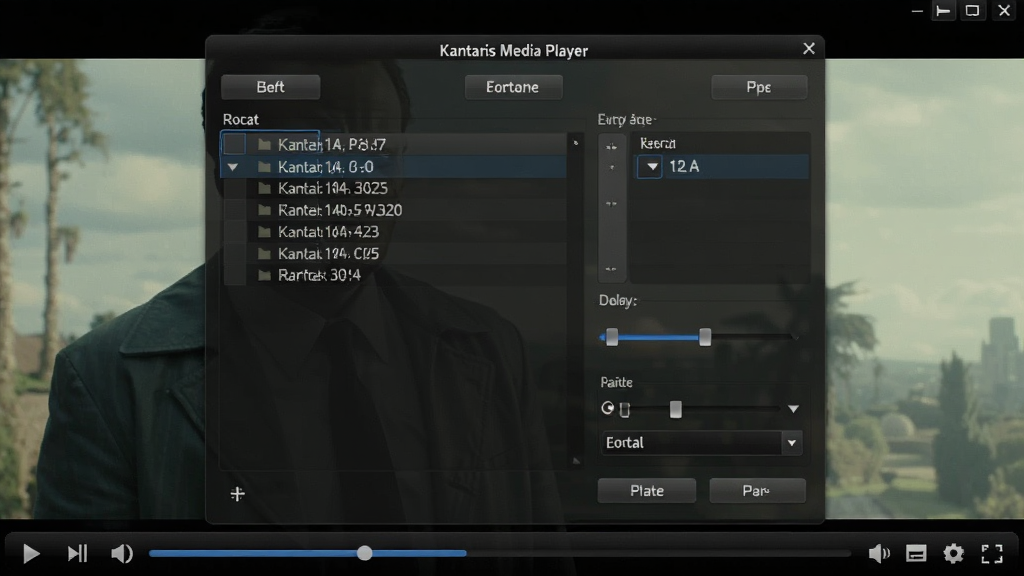The width and height of the screenshot is (1024, 576).
Task: Click the Par button
Action: click(757, 490)
